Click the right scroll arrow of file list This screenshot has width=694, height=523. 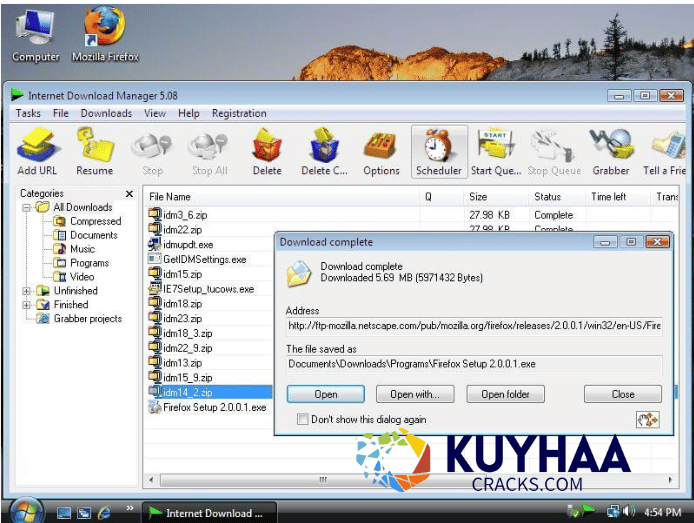click(670, 480)
